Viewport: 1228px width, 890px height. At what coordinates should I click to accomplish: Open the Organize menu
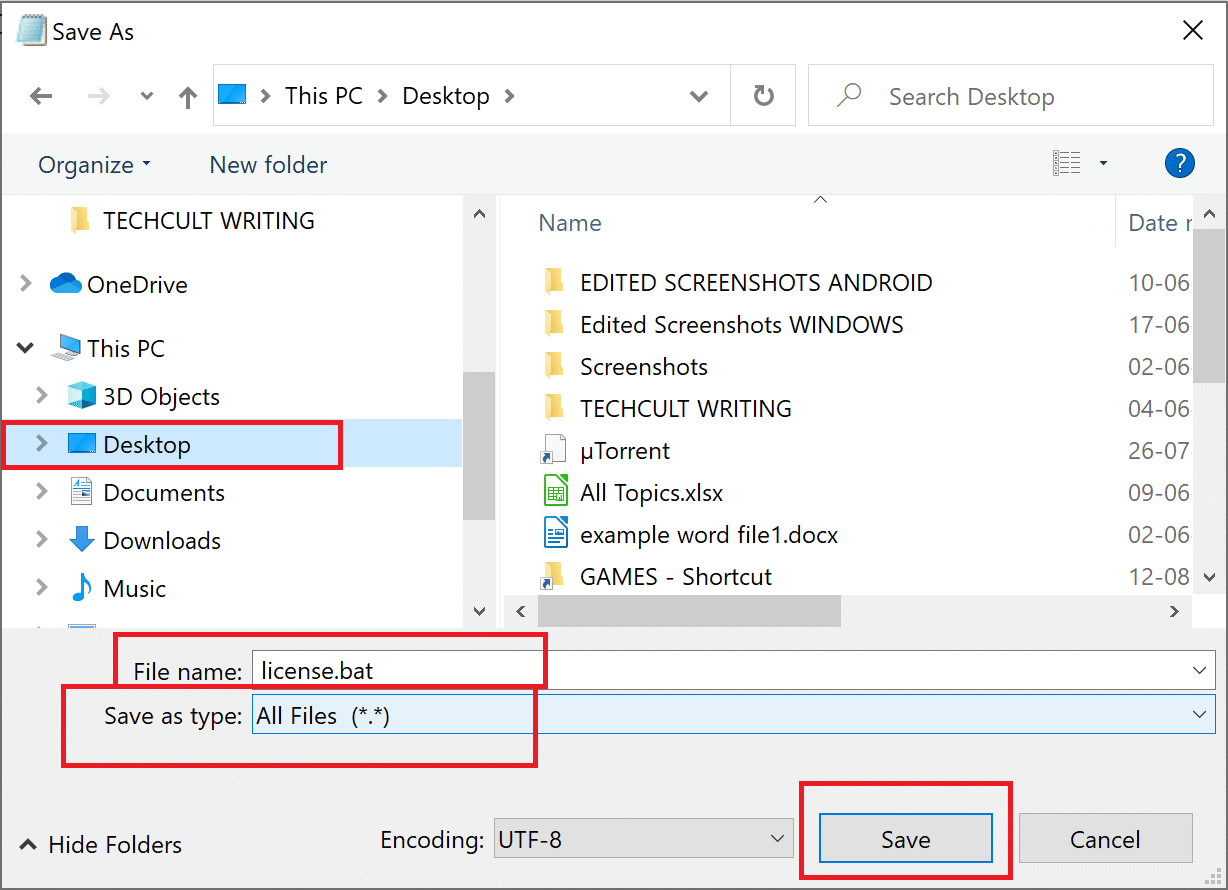pyautogui.click(x=94, y=165)
